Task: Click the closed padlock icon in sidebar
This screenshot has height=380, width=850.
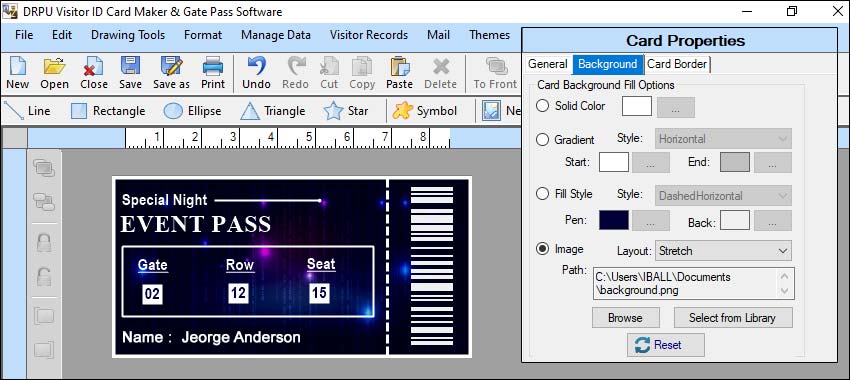Action: pyautogui.click(x=43, y=242)
